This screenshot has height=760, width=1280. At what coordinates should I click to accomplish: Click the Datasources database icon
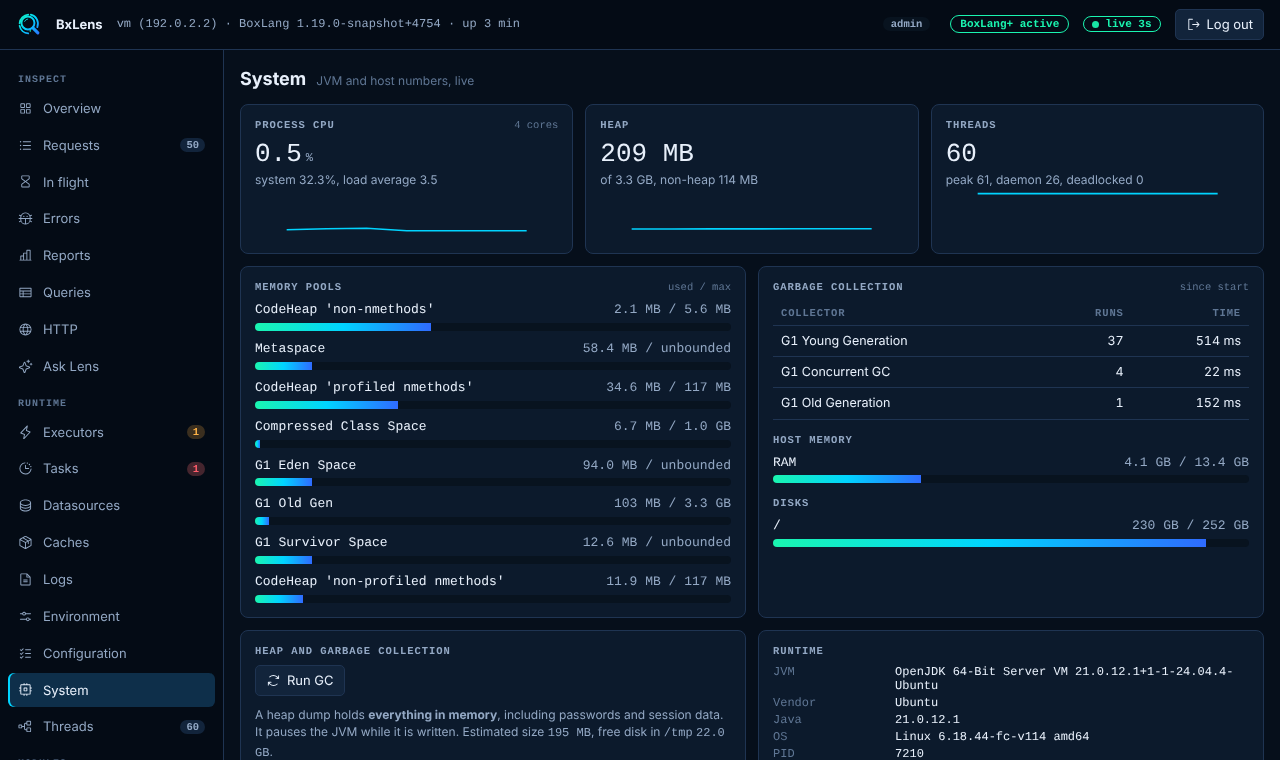point(25,505)
